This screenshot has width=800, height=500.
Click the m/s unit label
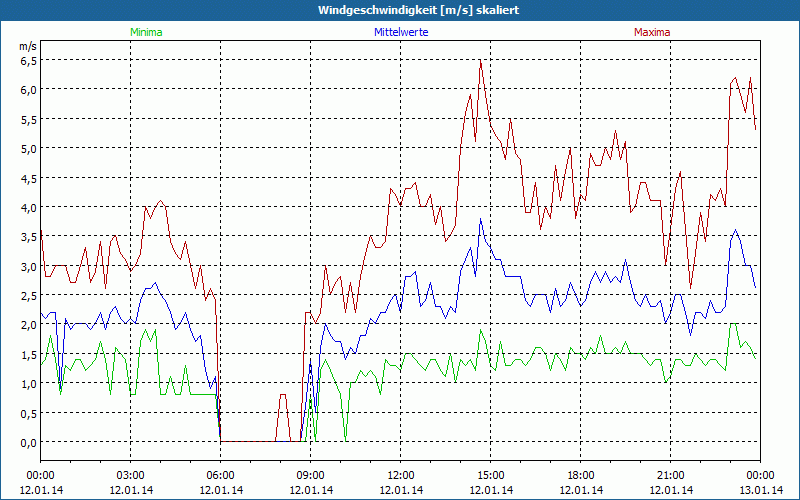coord(28,46)
